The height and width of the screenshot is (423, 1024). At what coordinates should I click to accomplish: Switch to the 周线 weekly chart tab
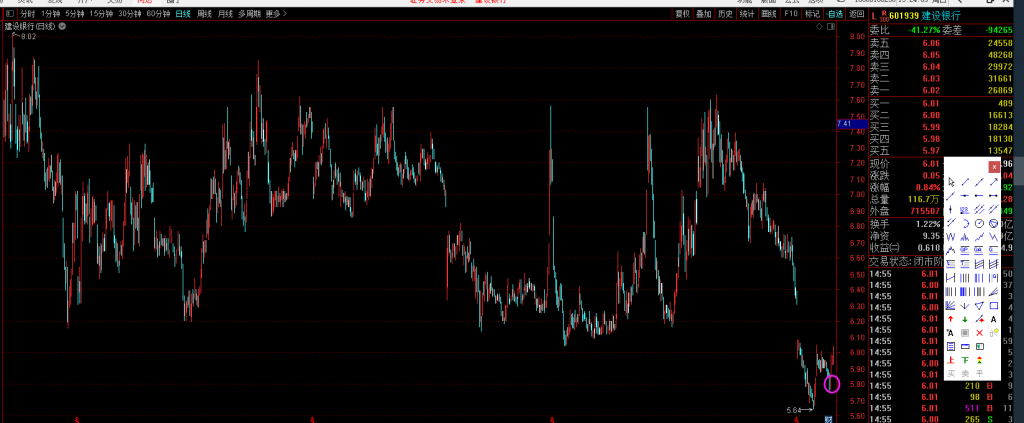[205, 15]
